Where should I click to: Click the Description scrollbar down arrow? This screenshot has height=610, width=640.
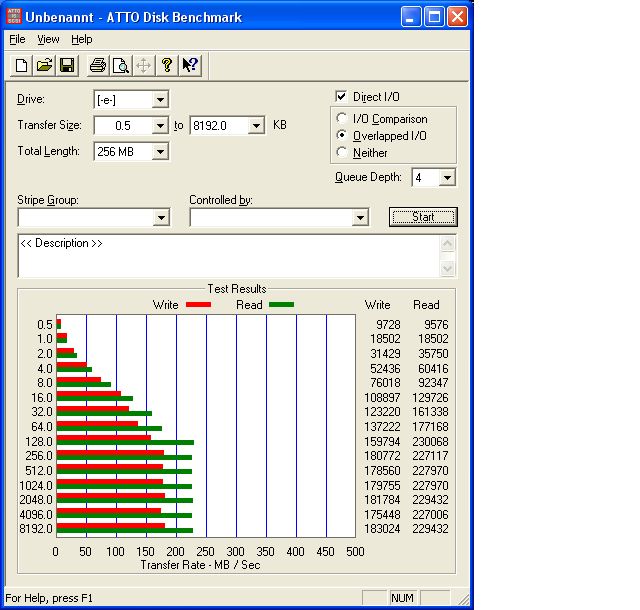447,268
